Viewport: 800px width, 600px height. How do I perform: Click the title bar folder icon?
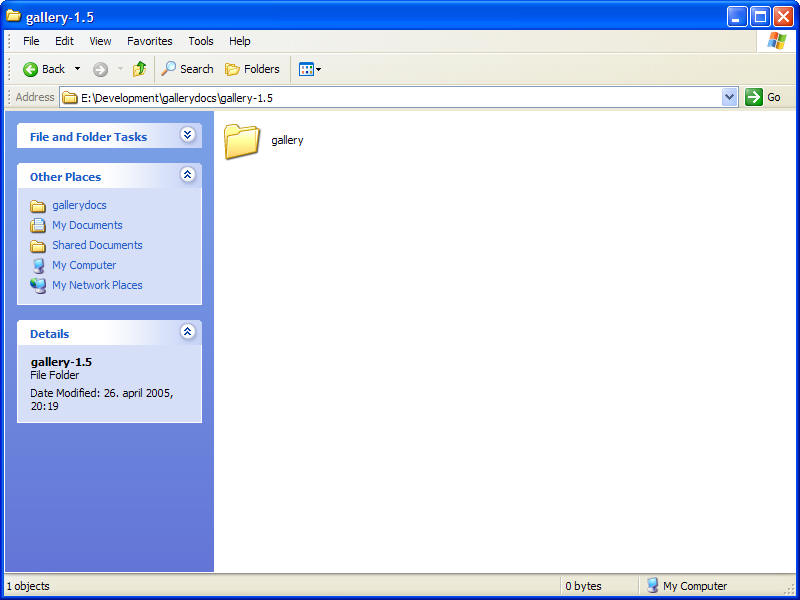tap(13, 16)
